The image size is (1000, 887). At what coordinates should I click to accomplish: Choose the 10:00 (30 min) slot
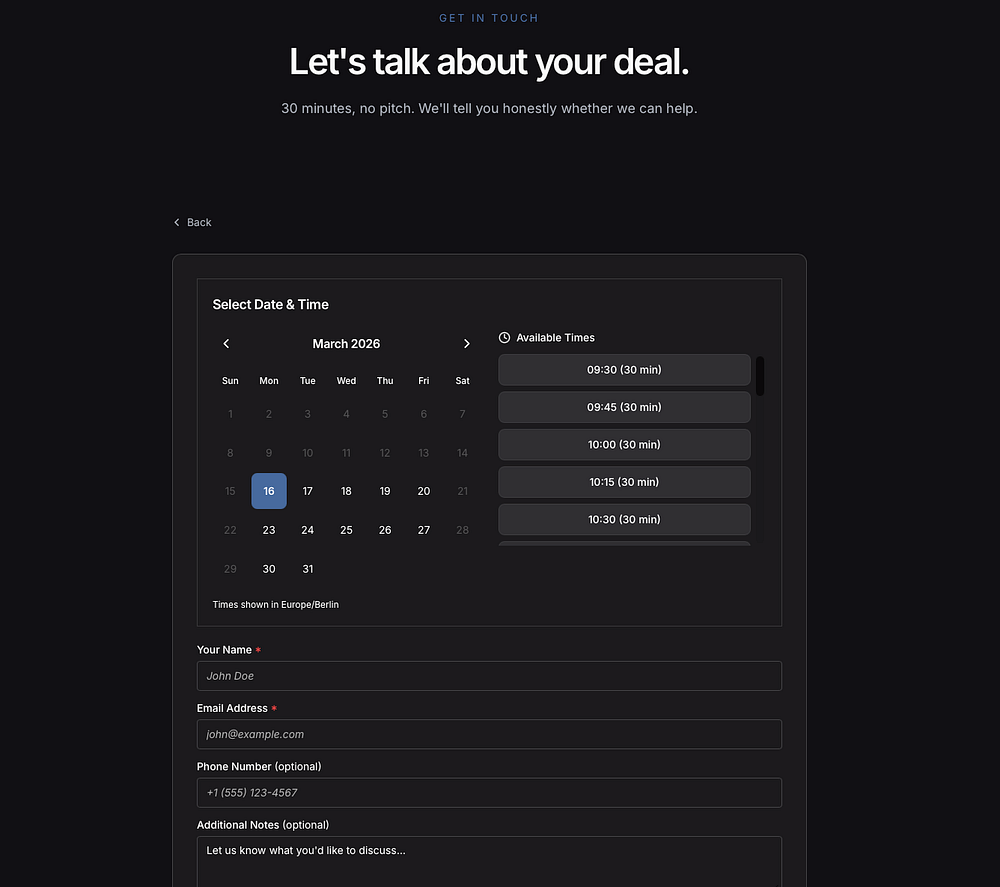[x=624, y=444]
